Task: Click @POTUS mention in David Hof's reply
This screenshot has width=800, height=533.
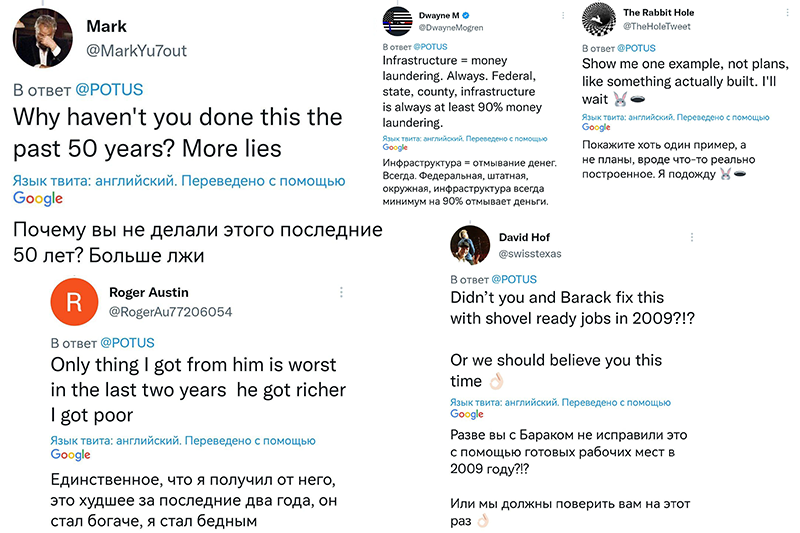Action: (514, 280)
